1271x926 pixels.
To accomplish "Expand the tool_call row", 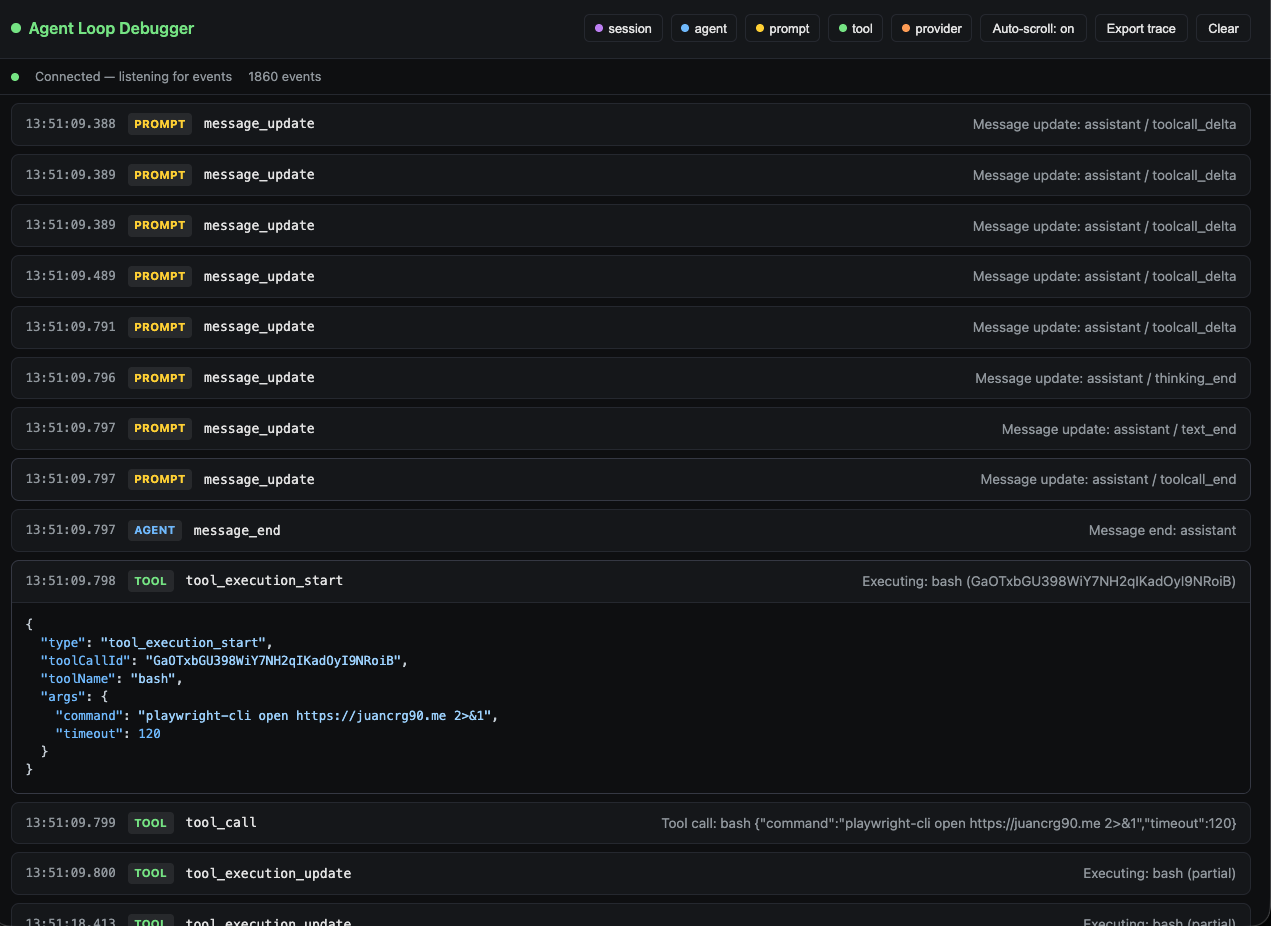I will [x=631, y=823].
